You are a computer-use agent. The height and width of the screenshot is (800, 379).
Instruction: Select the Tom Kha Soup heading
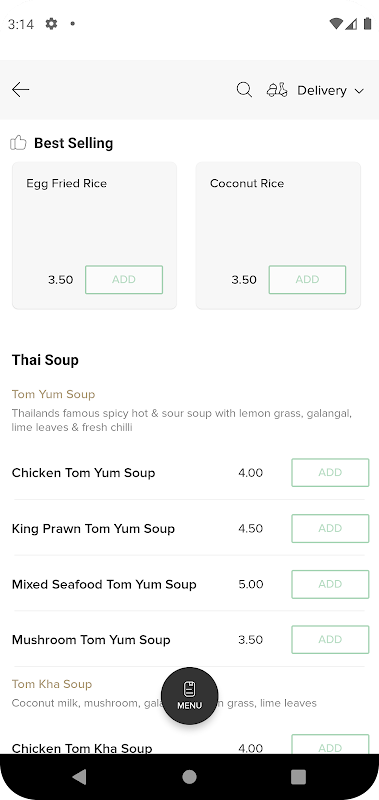[x=52, y=684]
